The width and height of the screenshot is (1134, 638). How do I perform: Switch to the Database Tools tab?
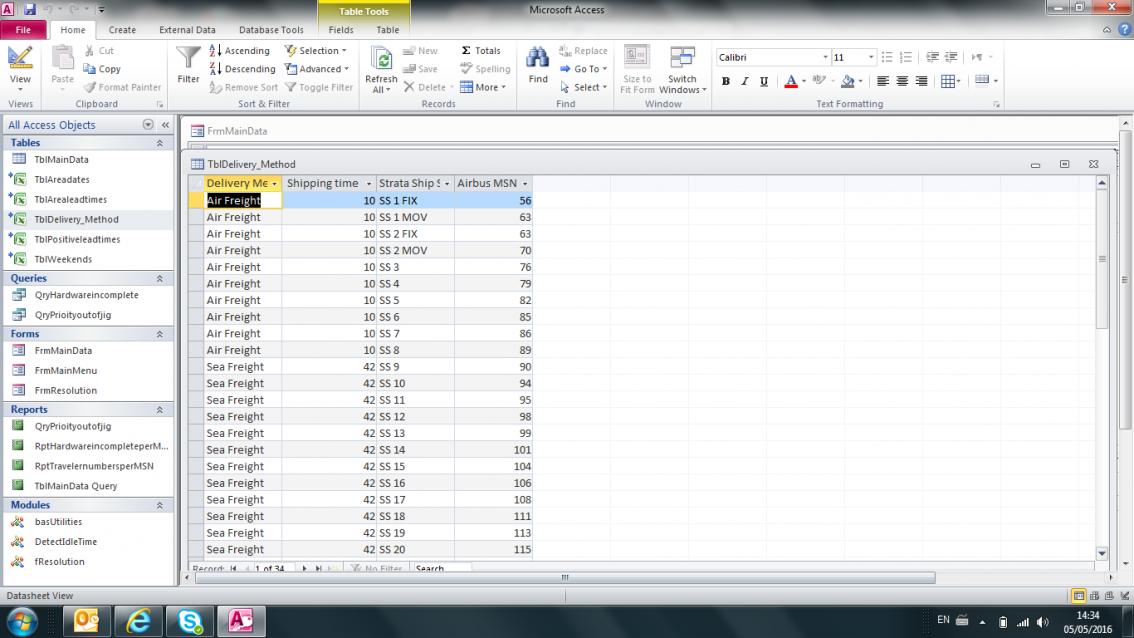click(271, 30)
